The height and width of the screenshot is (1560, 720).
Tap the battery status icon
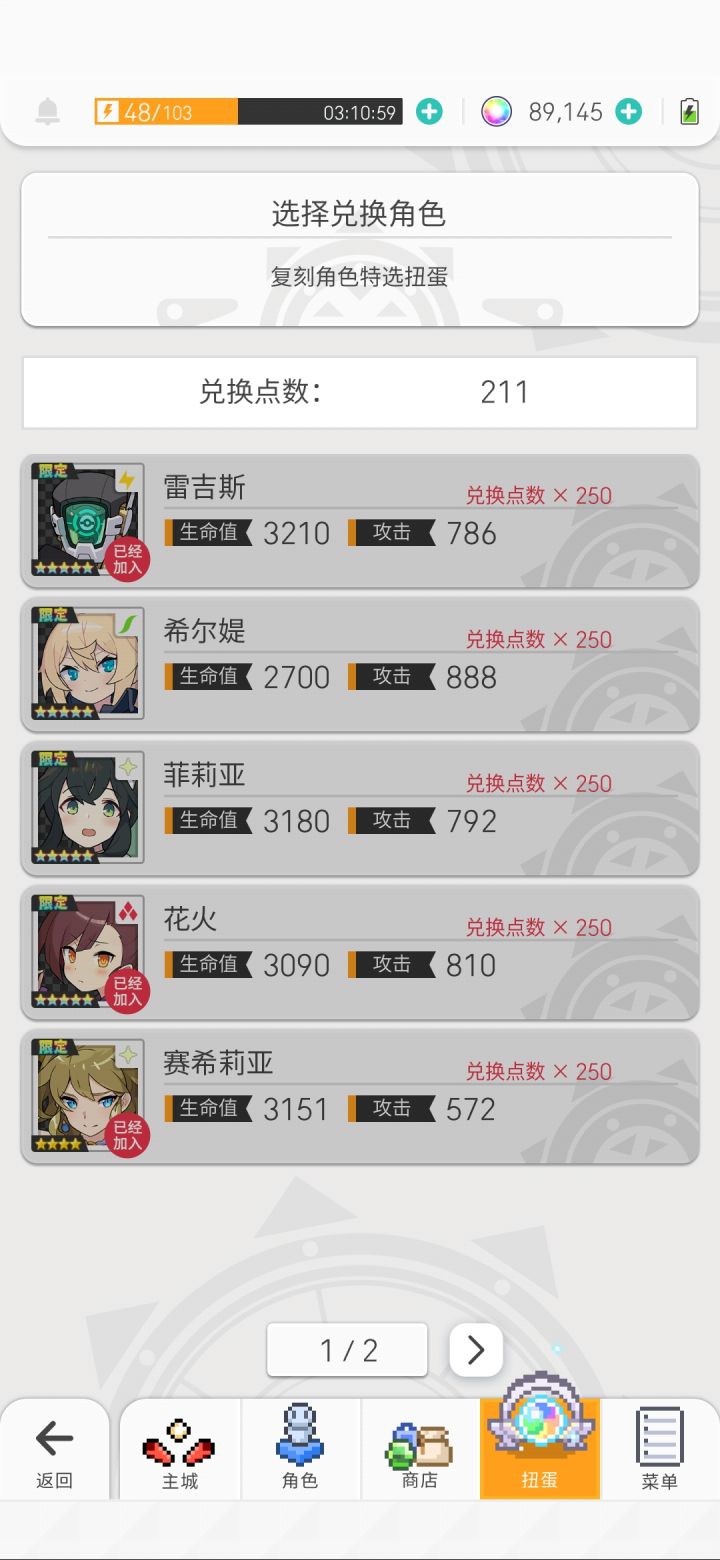[689, 112]
